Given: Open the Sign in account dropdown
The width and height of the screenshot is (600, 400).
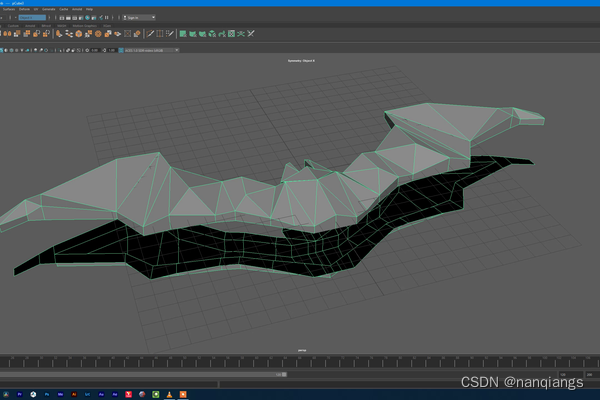Looking at the screenshot, I should point(139,18).
